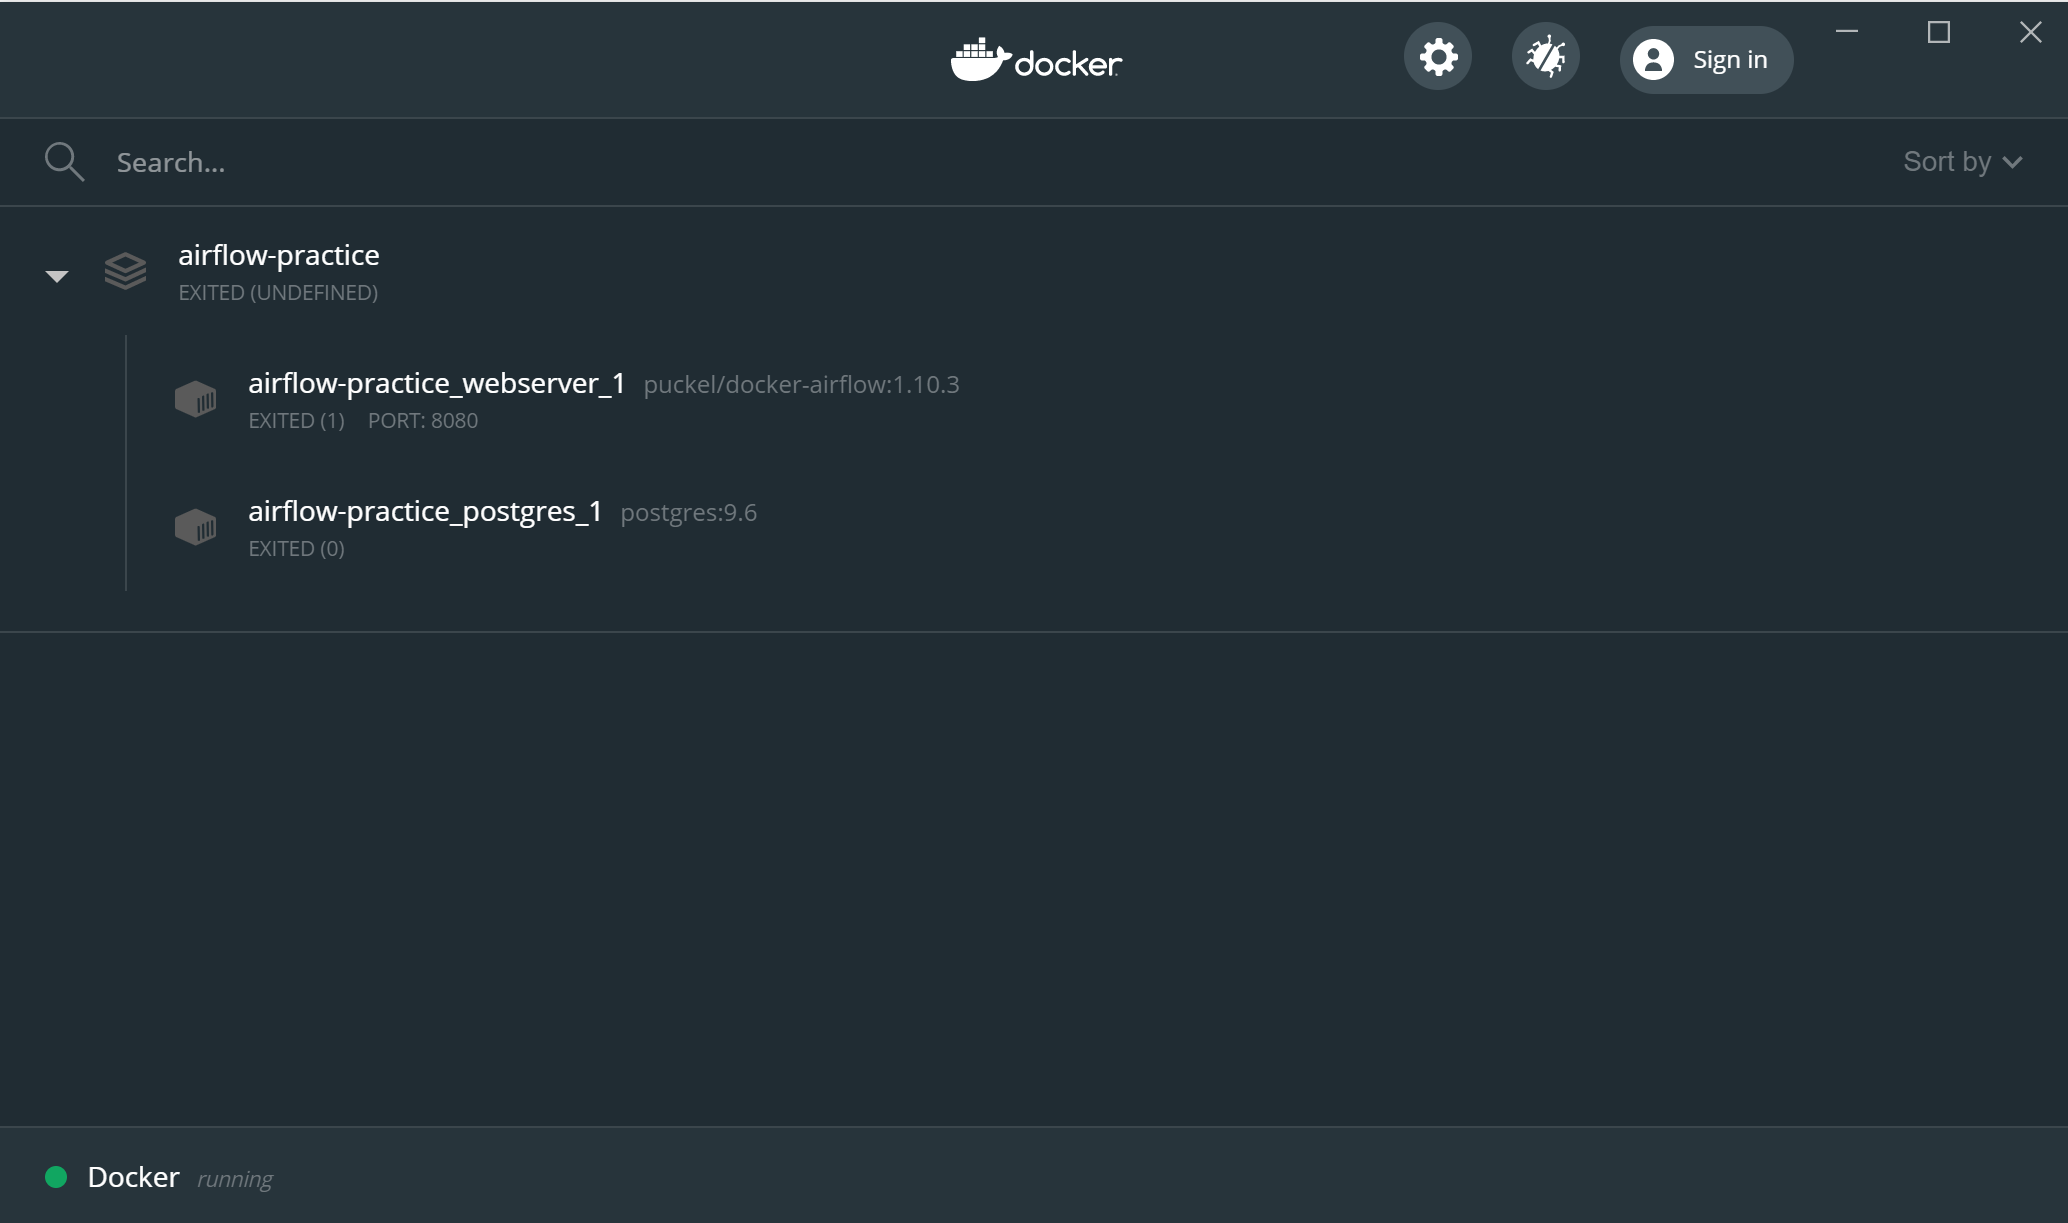Screen dimensions: 2068x1223
Task: Select the airflow-practice_webserver_1 container
Action: [436, 383]
